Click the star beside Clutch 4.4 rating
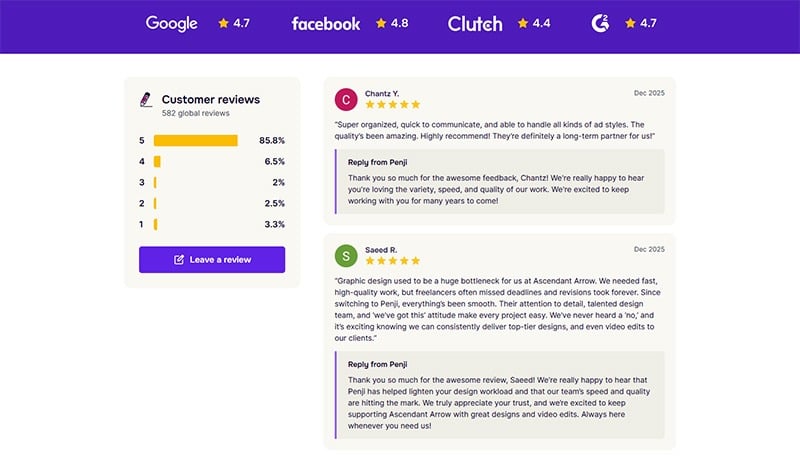 (x=523, y=23)
